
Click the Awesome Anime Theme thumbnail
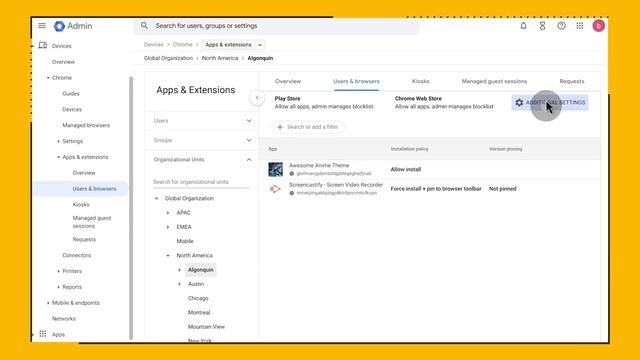click(276, 169)
